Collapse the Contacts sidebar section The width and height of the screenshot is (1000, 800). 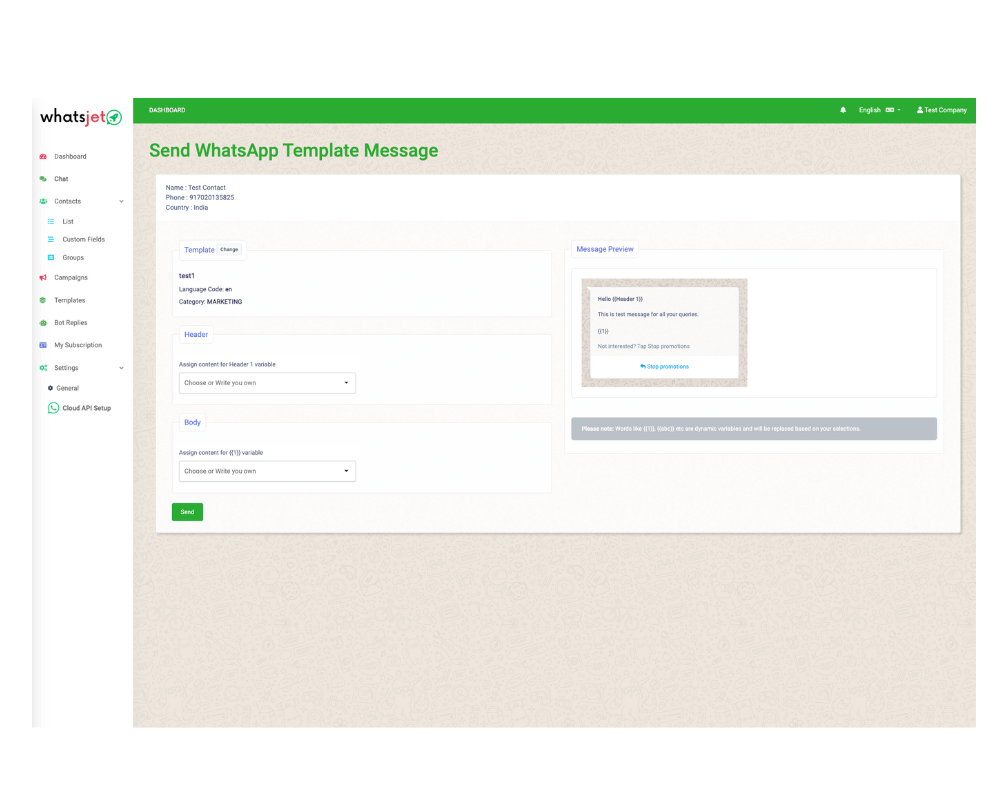[x=122, y=202]
